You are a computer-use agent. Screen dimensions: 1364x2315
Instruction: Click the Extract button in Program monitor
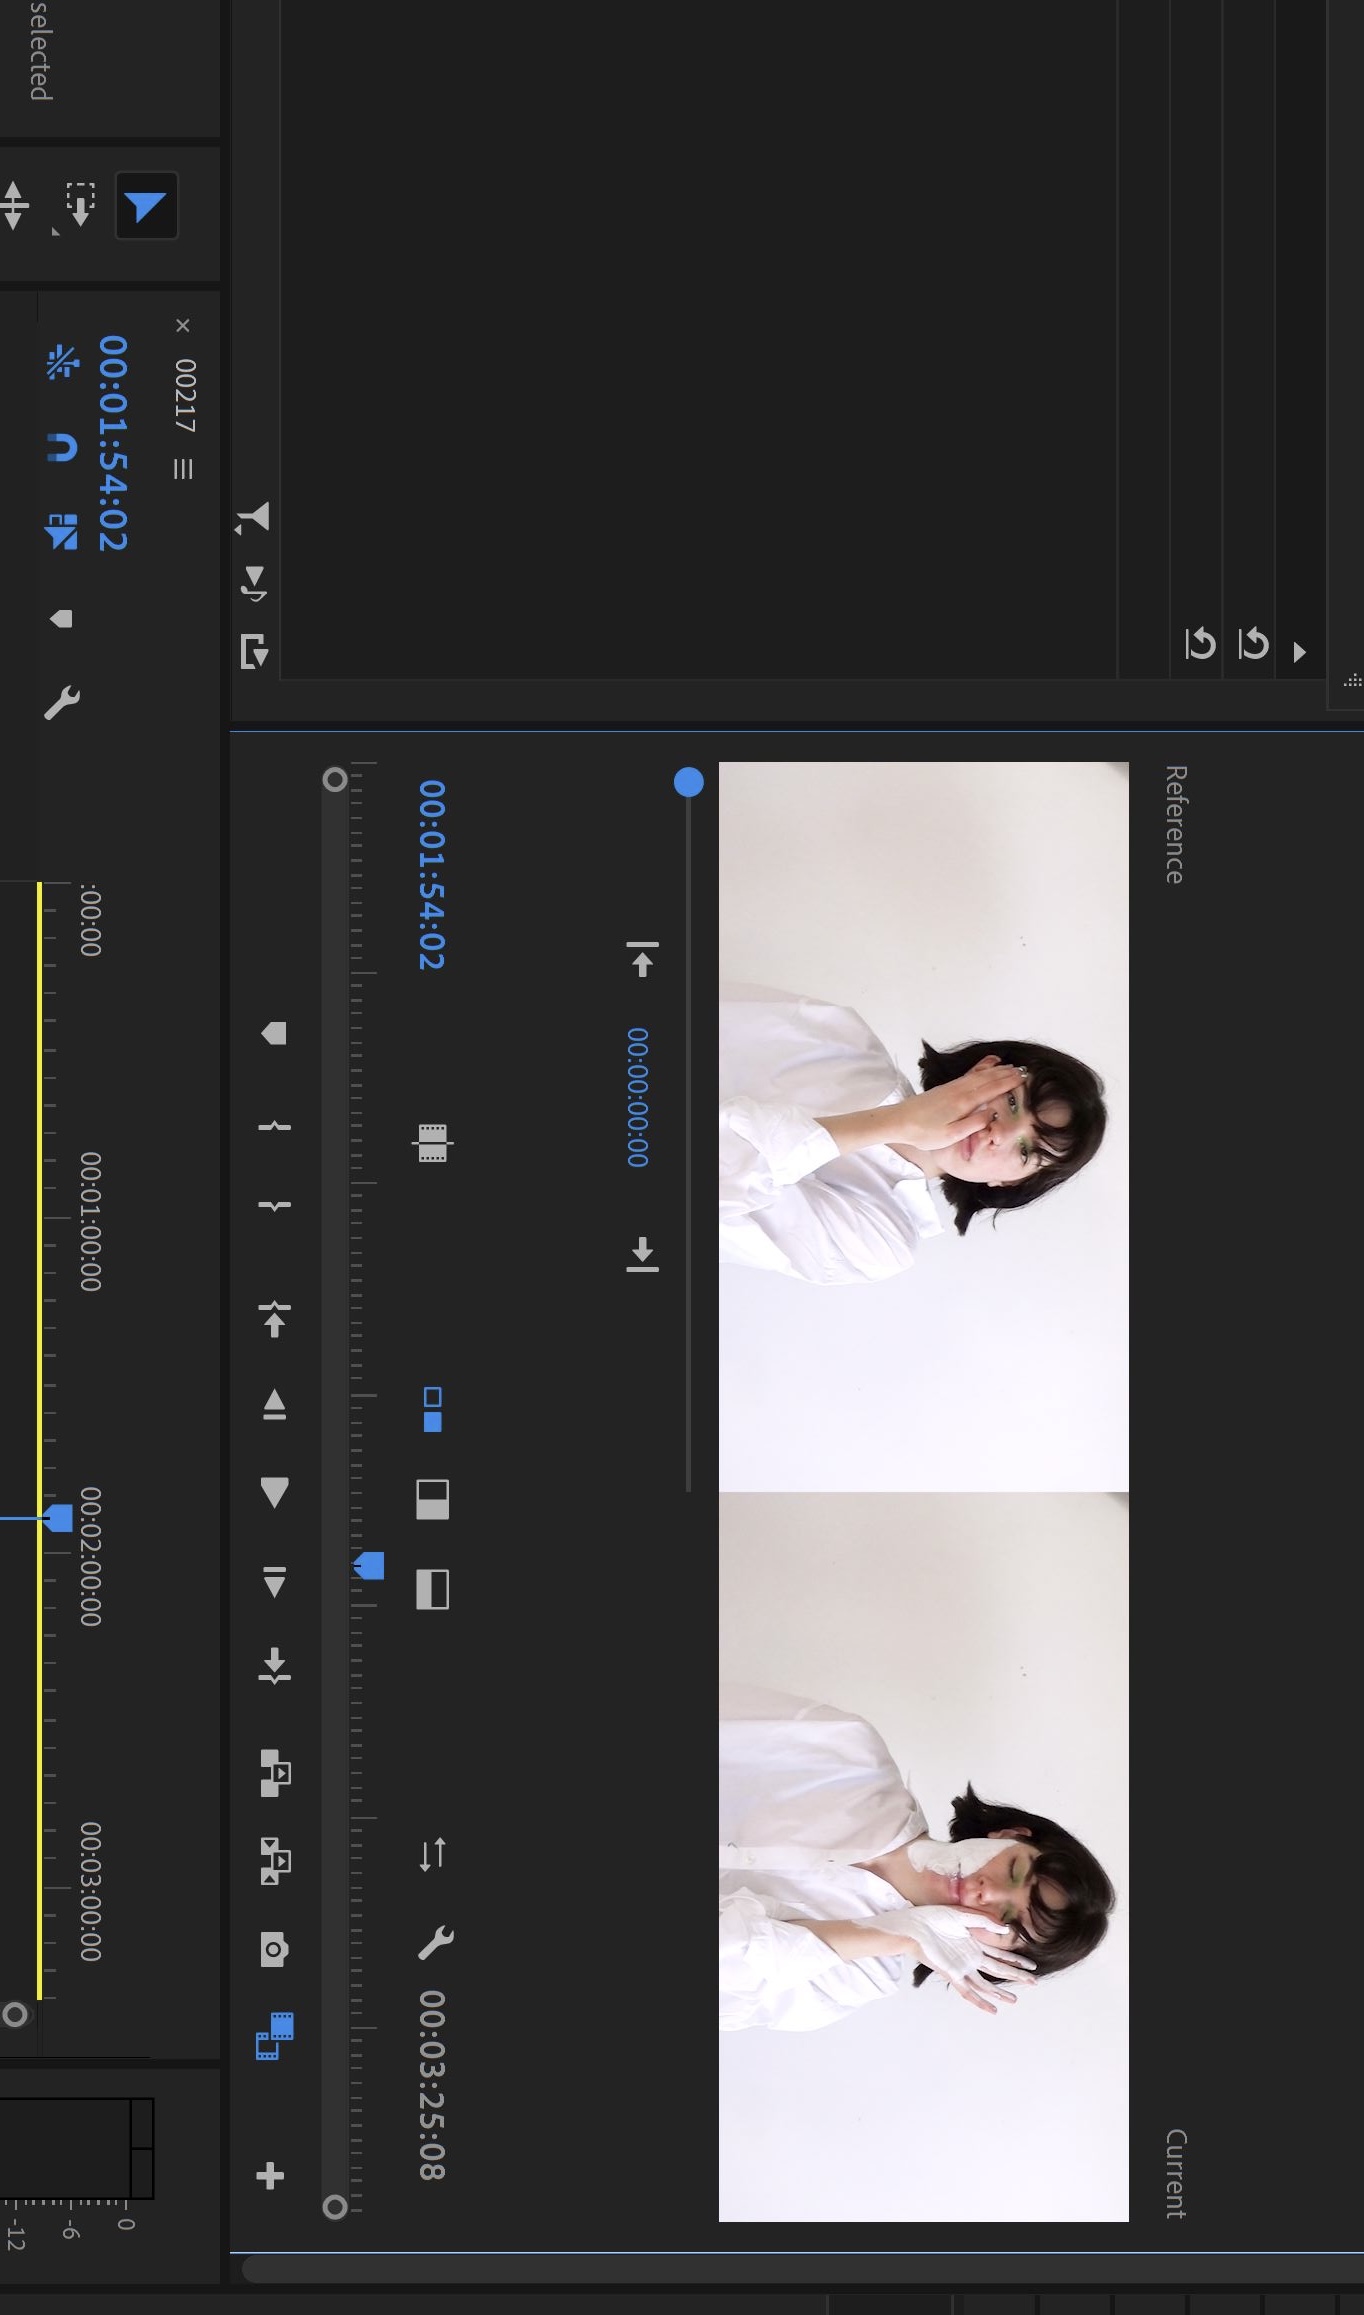[x=274, y=1860]
